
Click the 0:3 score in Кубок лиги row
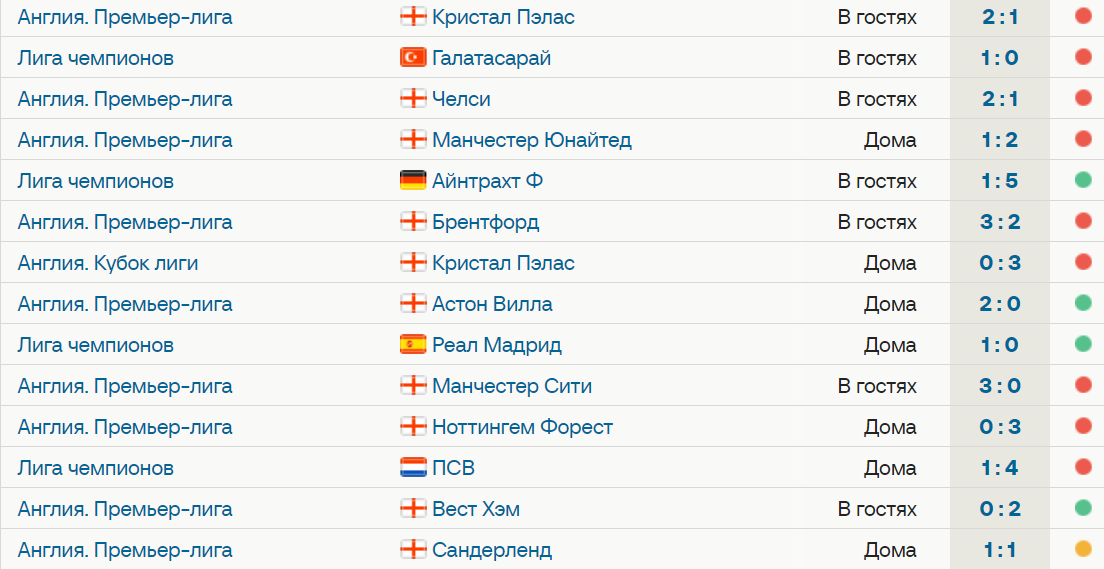pos(999,263)
